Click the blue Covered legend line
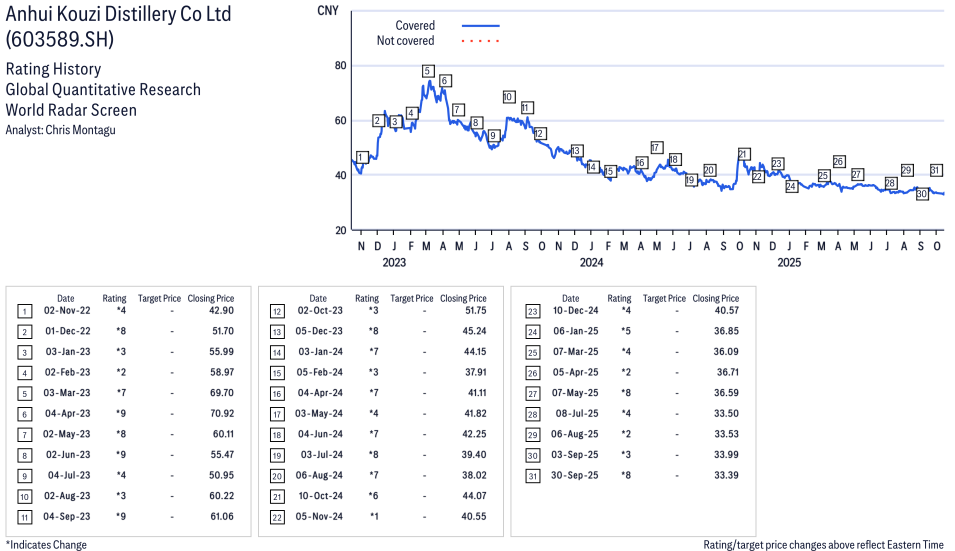 (x=480, y=26)
